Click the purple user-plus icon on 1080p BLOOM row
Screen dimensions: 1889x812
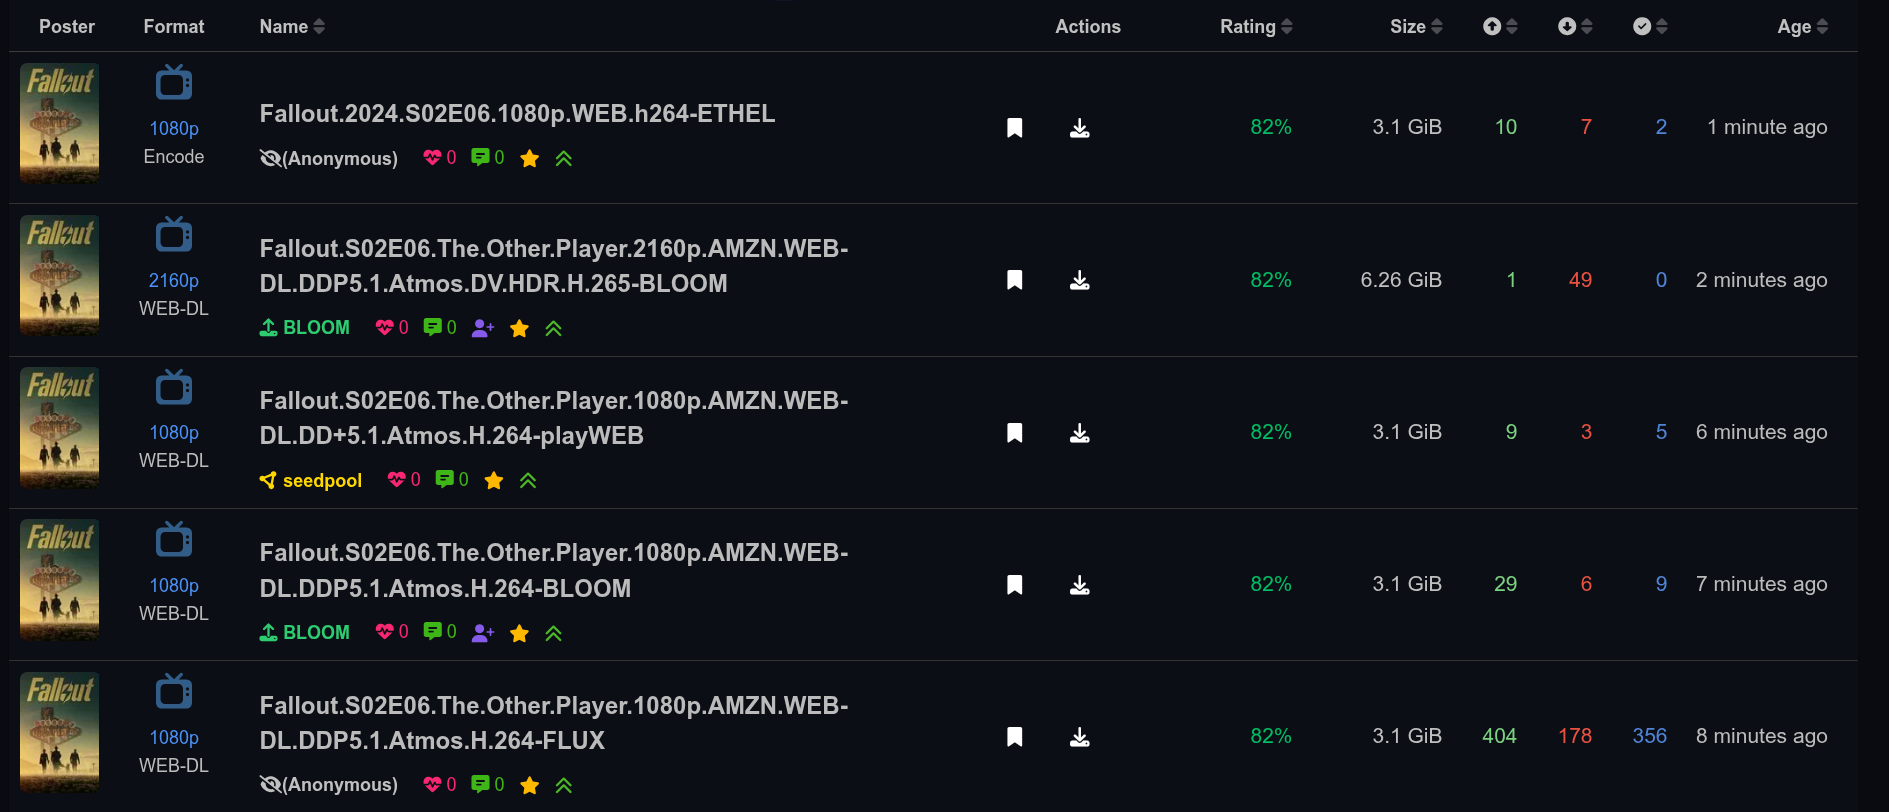[x=483, y=632]
